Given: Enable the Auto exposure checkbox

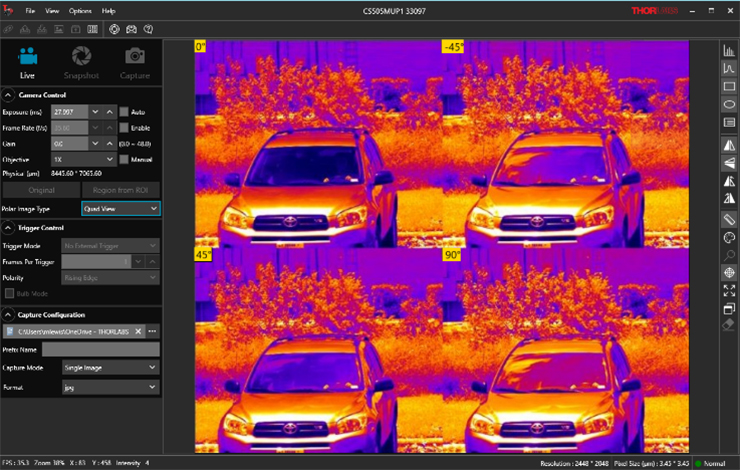Looking at the screenshot, I should (124, 112).
